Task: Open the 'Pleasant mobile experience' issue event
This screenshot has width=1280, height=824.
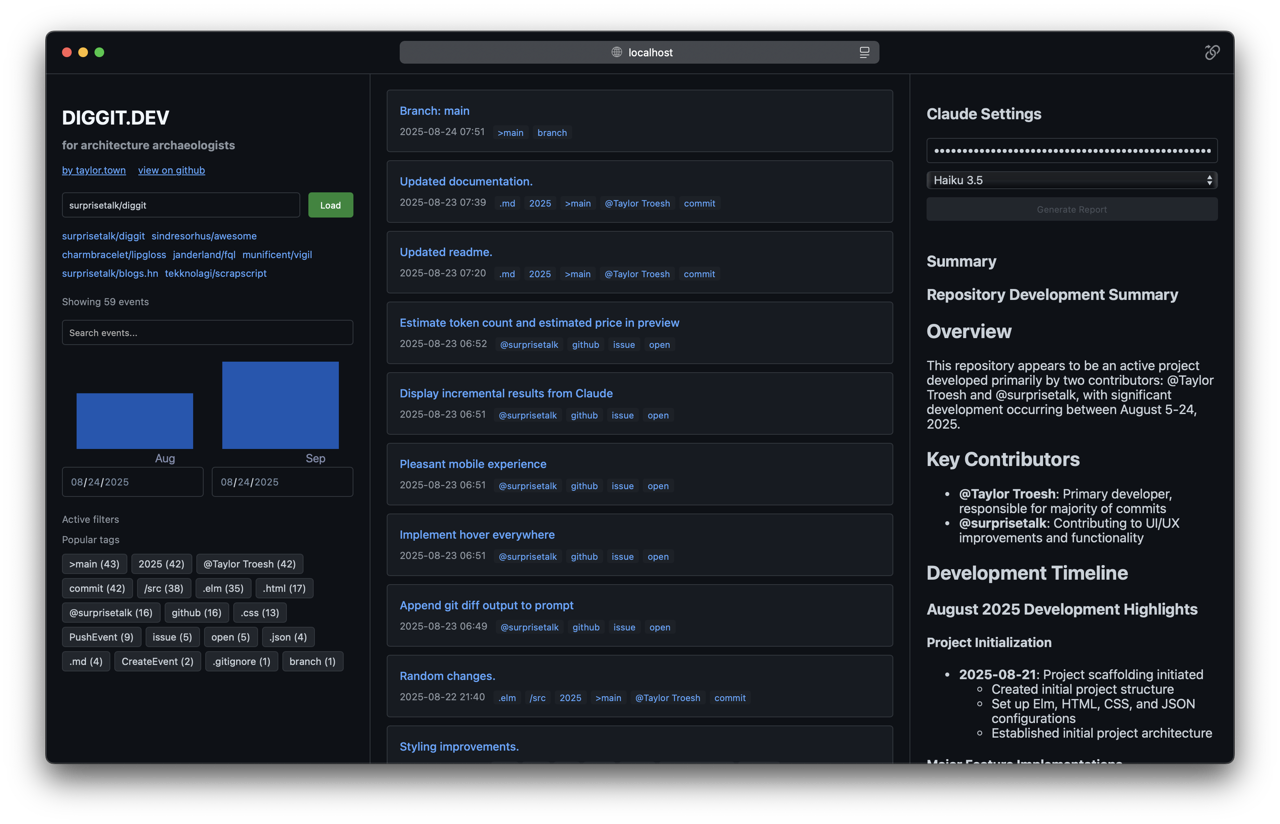Action: click(x=473, y=464)
